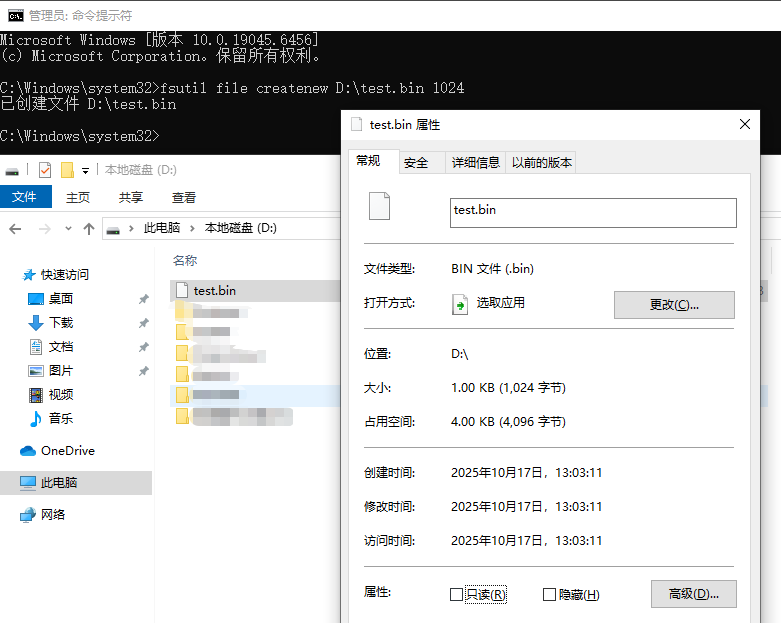The width and height of the screenshot is (781, 623).
Task: Open the View (查看) ribbon tab
Action: (x=184, y=198)
